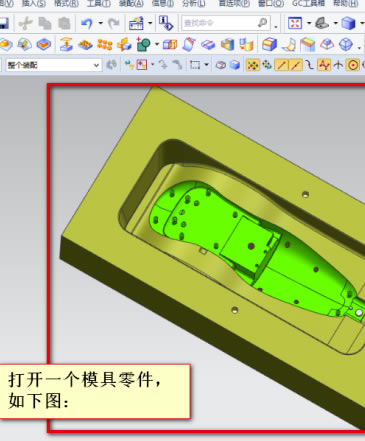Open the 帮助(H) menu

coord(344,4)
